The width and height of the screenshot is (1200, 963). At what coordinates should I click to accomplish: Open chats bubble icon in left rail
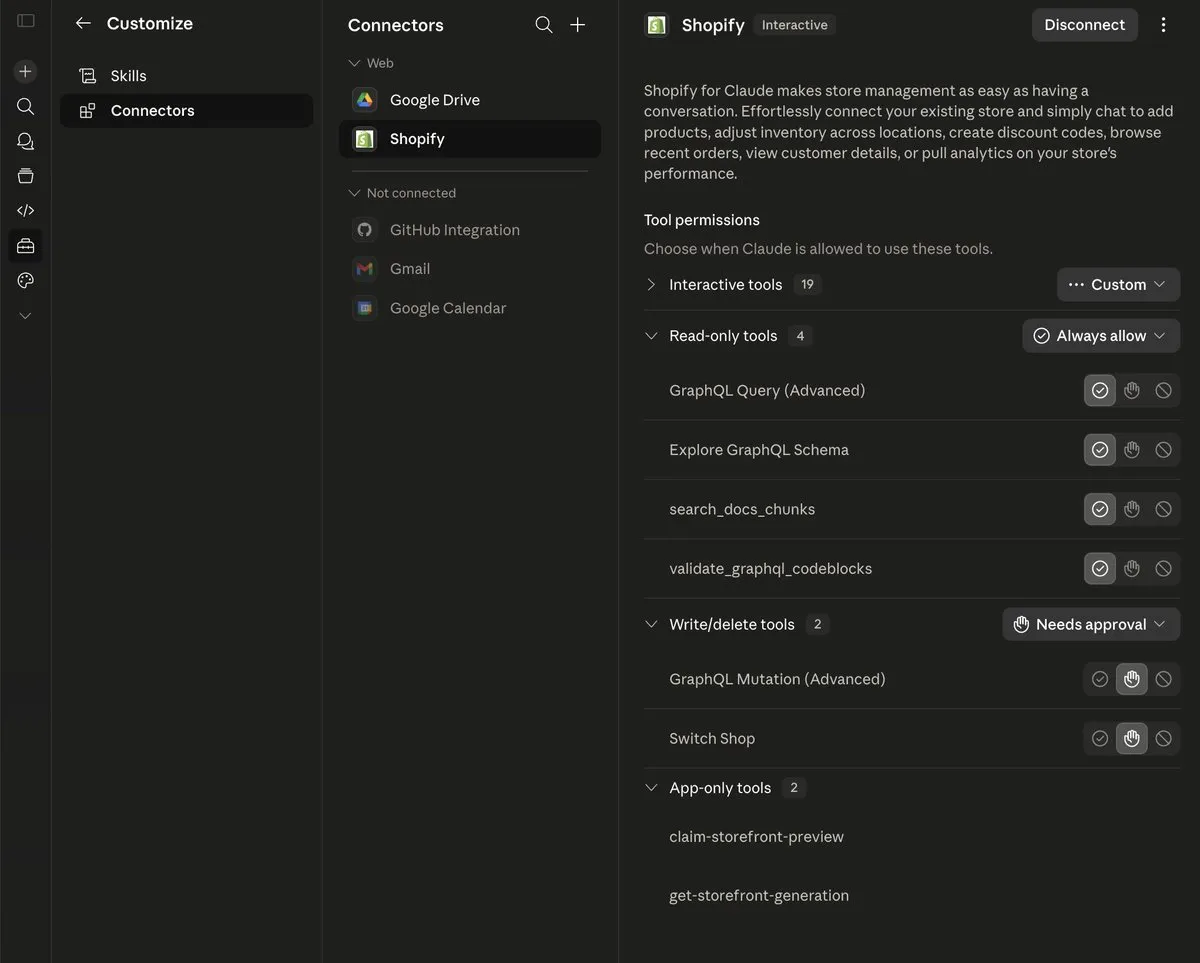(26, 141)
